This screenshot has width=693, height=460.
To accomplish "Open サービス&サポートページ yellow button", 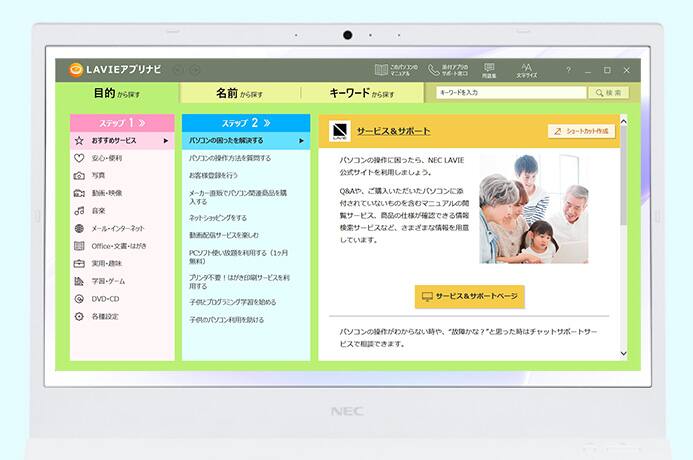I will (469, 297).
